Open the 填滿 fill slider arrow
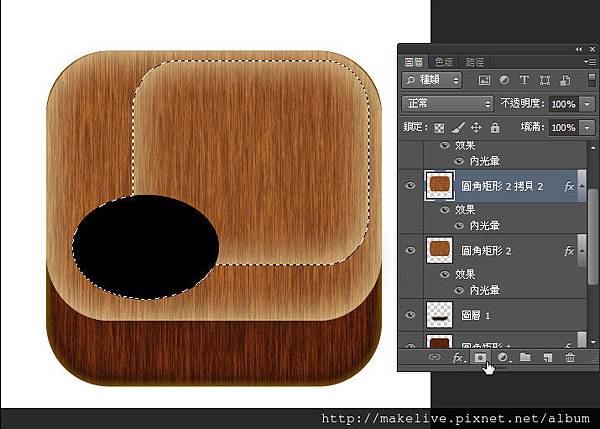 point(587,127)
